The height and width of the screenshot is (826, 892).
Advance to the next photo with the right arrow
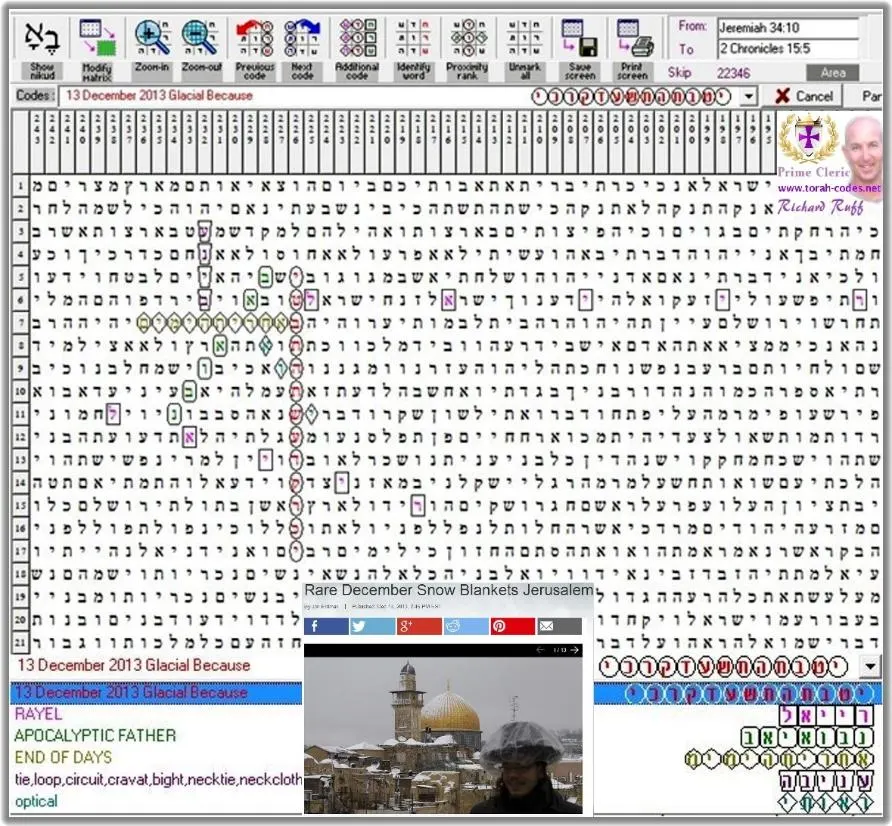pos(575,650)
